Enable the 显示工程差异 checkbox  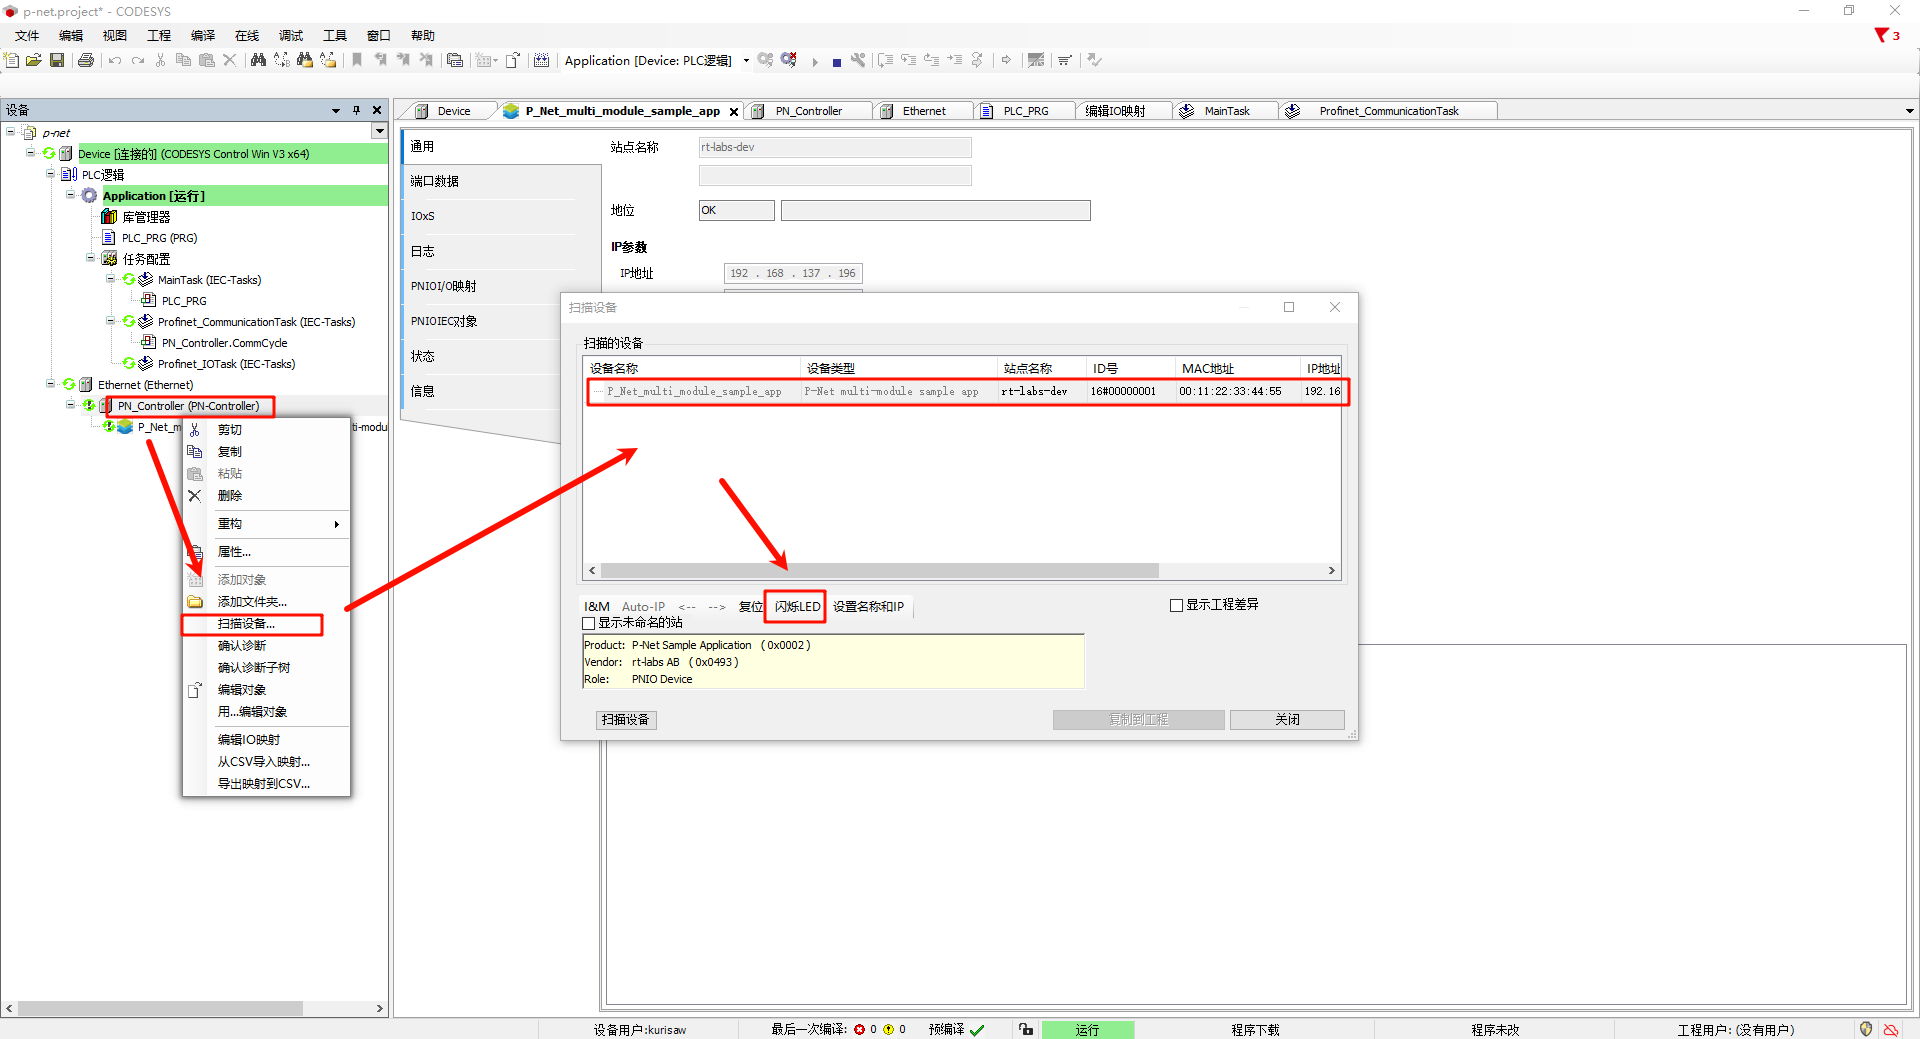[1177, 605]
